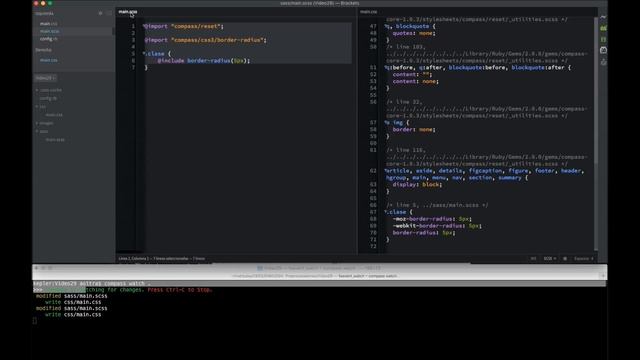Open main.scss under the sass folder
Viewport: 640px width, 360px height.
55,140
